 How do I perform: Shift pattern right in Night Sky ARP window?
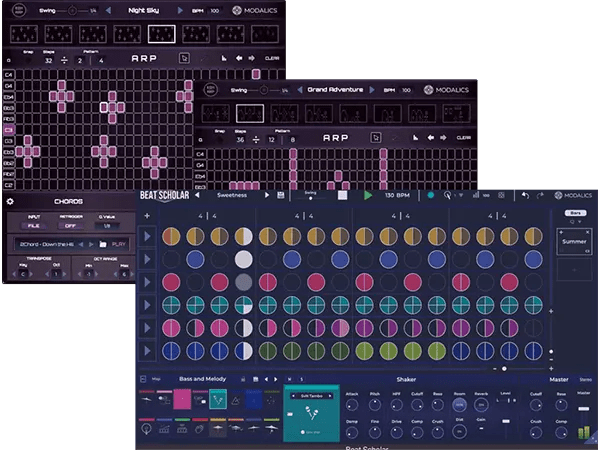click(251, 58)
